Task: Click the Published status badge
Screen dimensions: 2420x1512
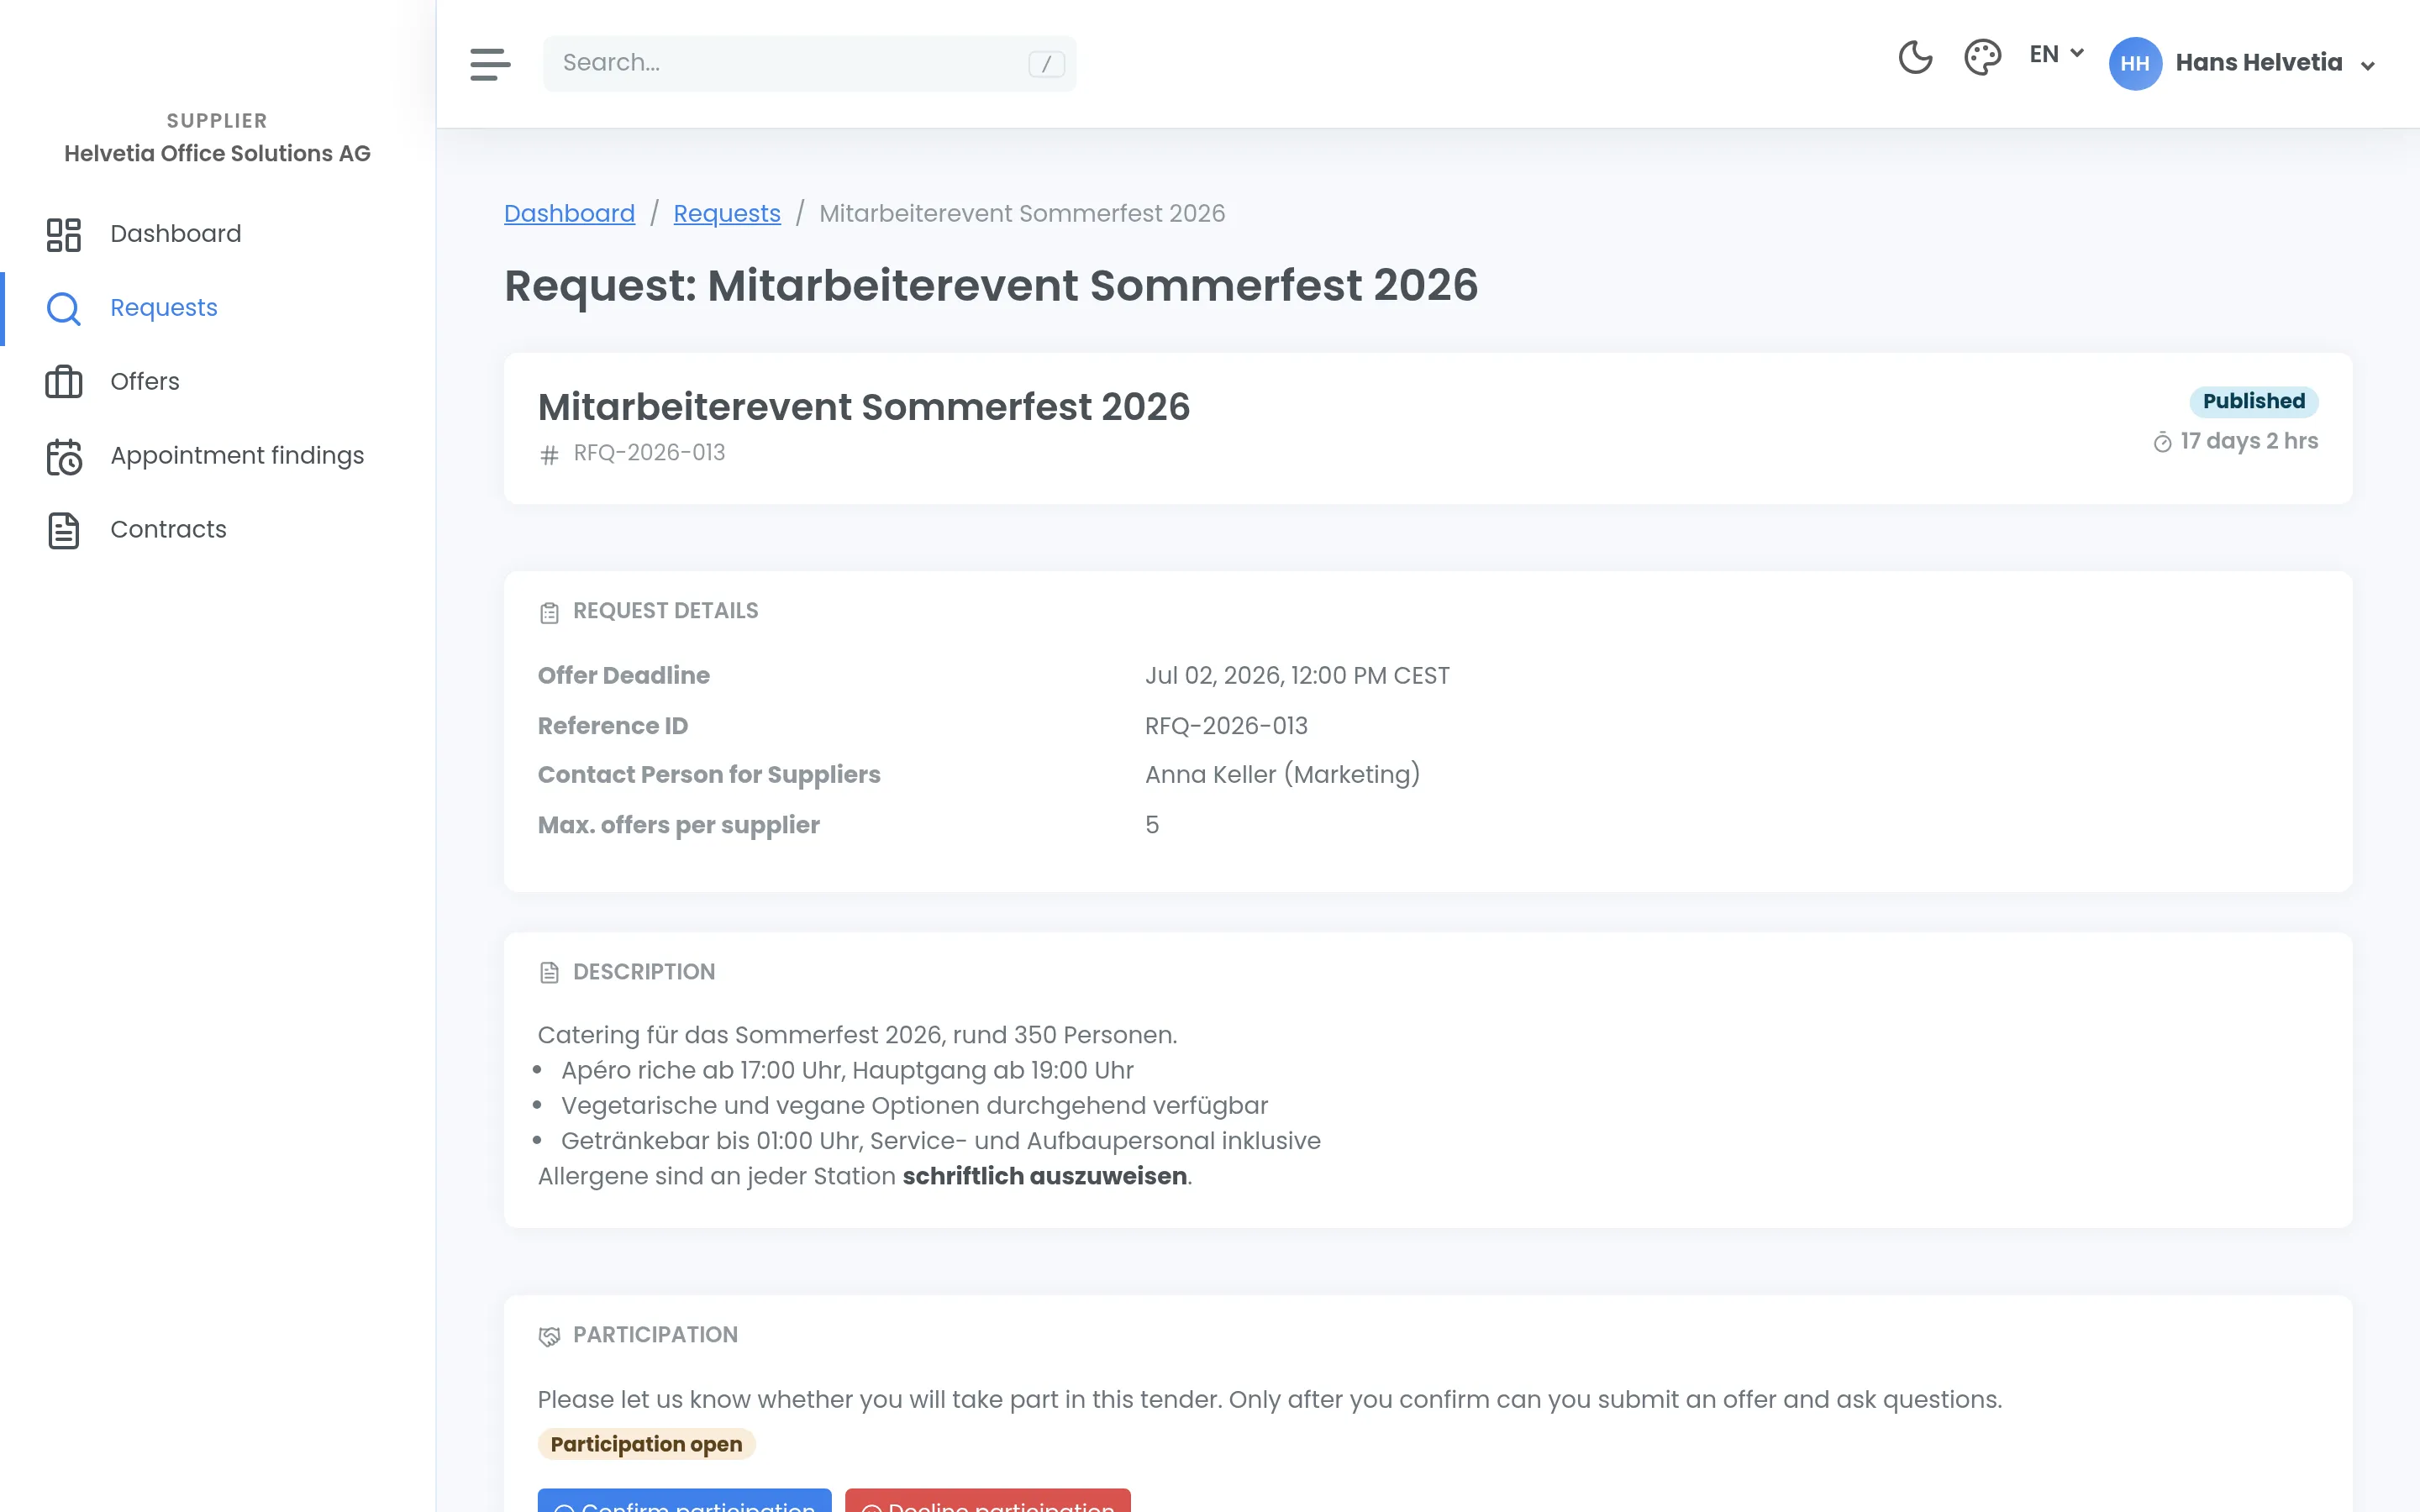Action: (x=2254, y=401)
